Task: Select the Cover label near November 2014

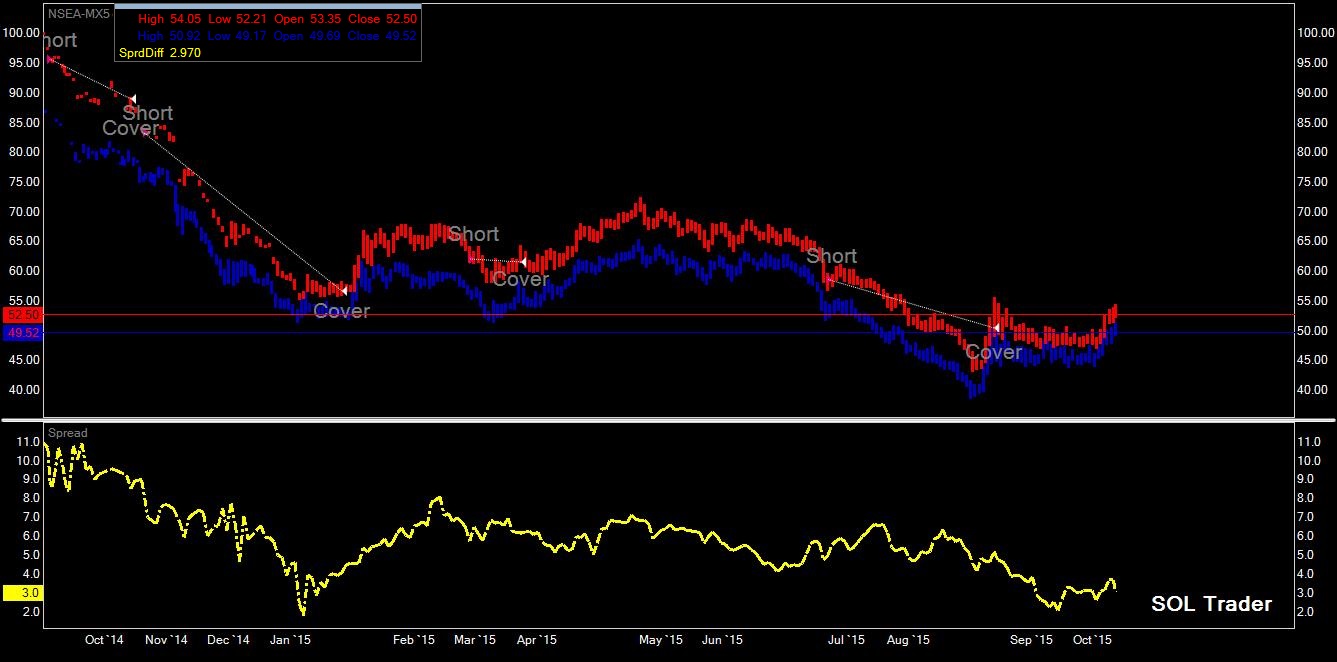Action: pos(130,129)
